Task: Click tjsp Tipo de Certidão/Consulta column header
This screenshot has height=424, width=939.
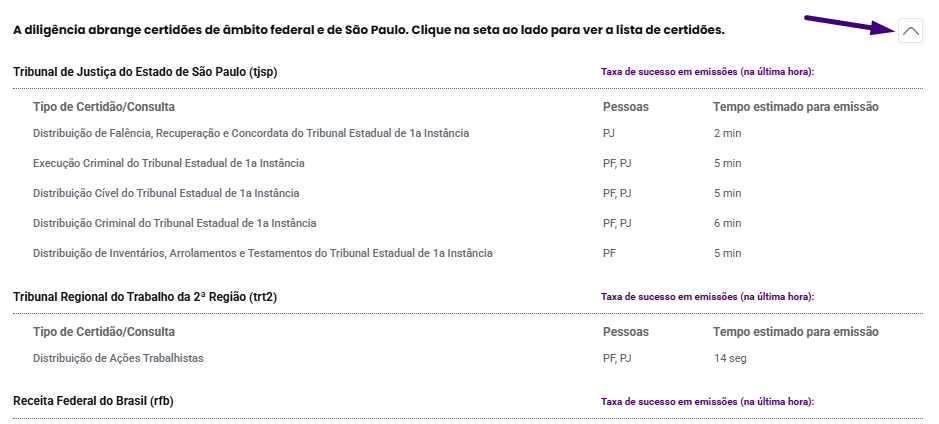Action: [x=104, y=107]
